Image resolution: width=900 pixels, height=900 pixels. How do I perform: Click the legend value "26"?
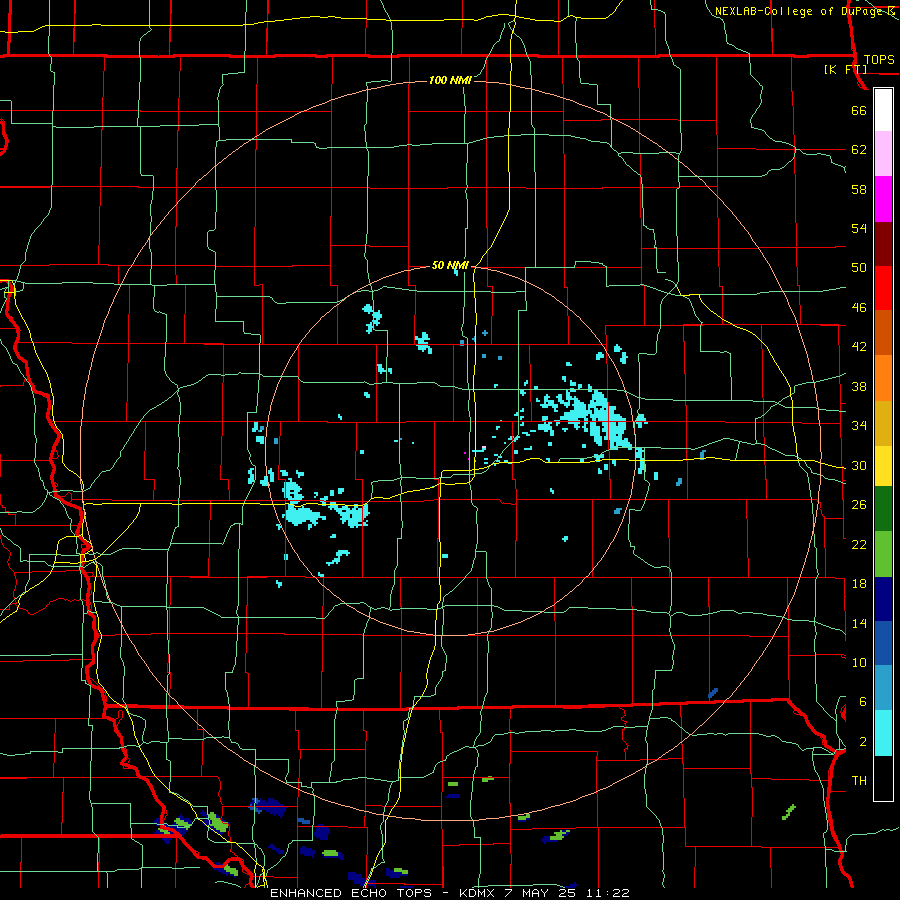point(859,505)
